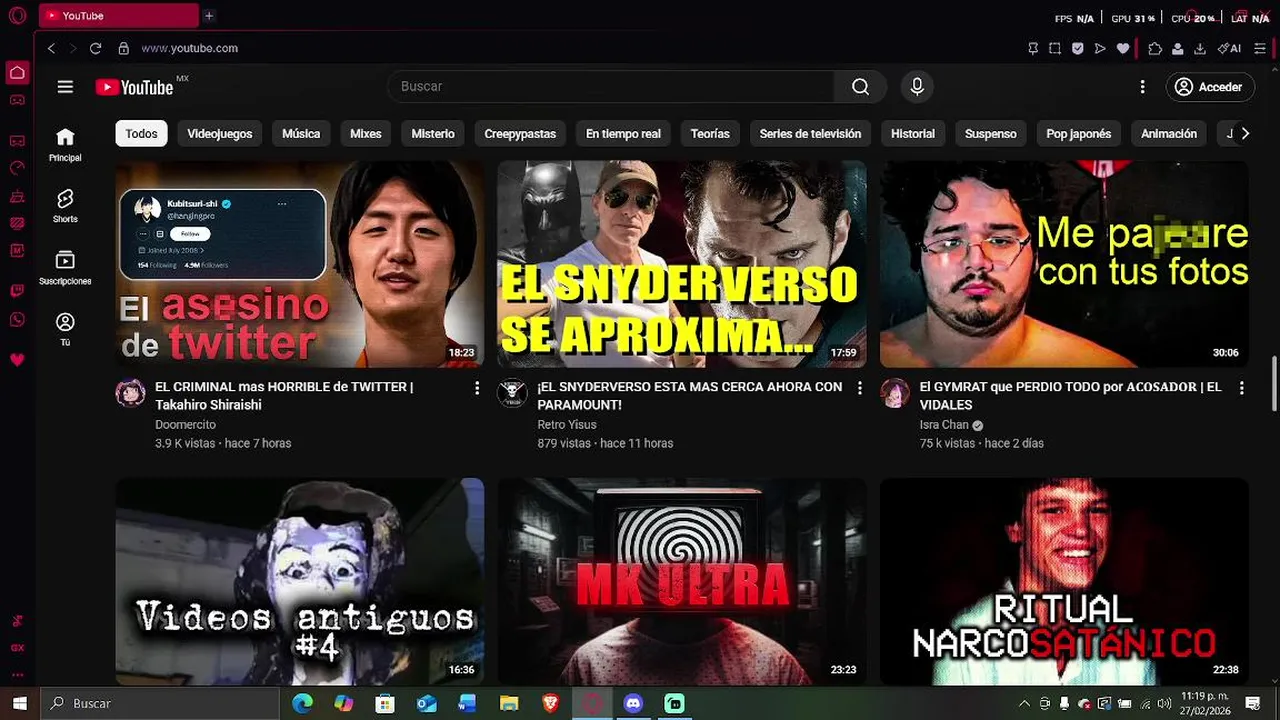The width and height of the screenshot is (1280, 720).
Task: Open the new tab plus button
Action: [x=209, y=16]
